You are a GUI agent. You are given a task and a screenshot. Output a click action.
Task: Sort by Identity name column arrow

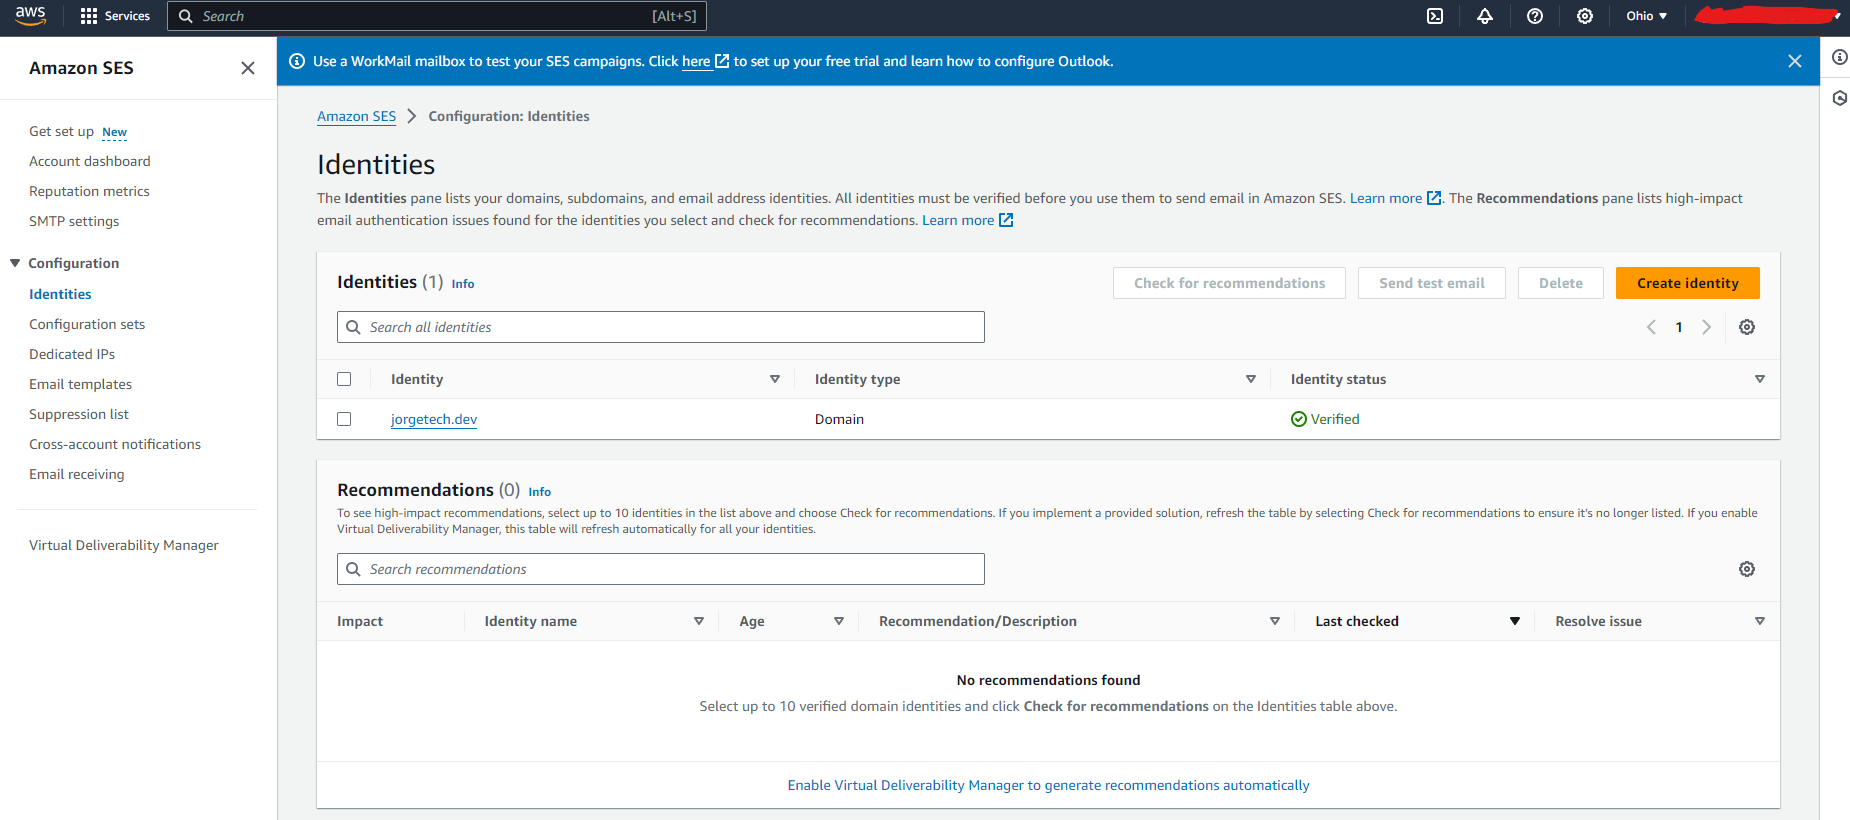click(699, 621)
